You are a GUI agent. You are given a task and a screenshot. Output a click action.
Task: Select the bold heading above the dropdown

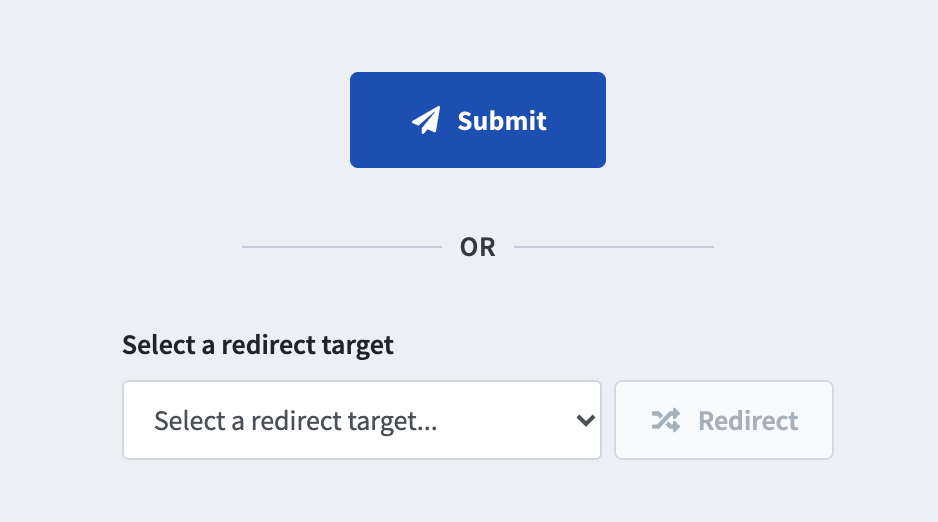pos(258,345)
